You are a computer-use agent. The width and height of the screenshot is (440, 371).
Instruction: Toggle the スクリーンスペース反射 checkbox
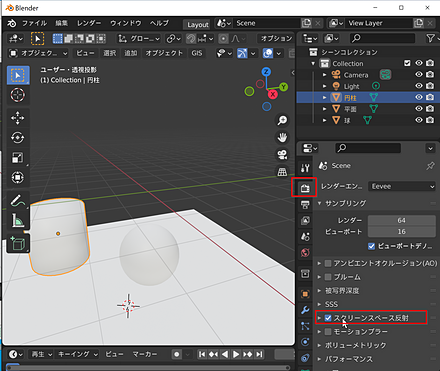click(x=328, y=318)
